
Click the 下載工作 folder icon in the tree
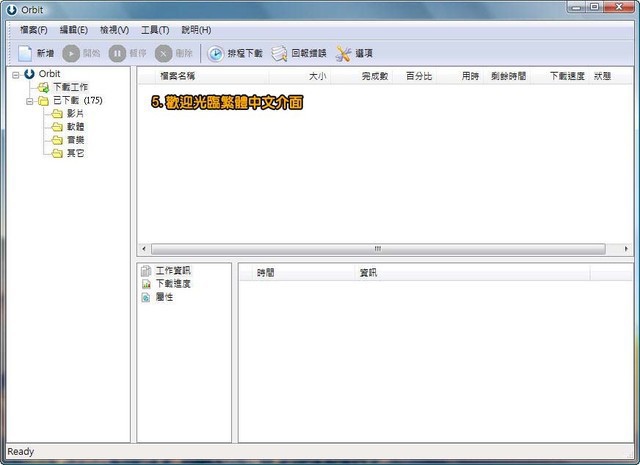[43, 87]
